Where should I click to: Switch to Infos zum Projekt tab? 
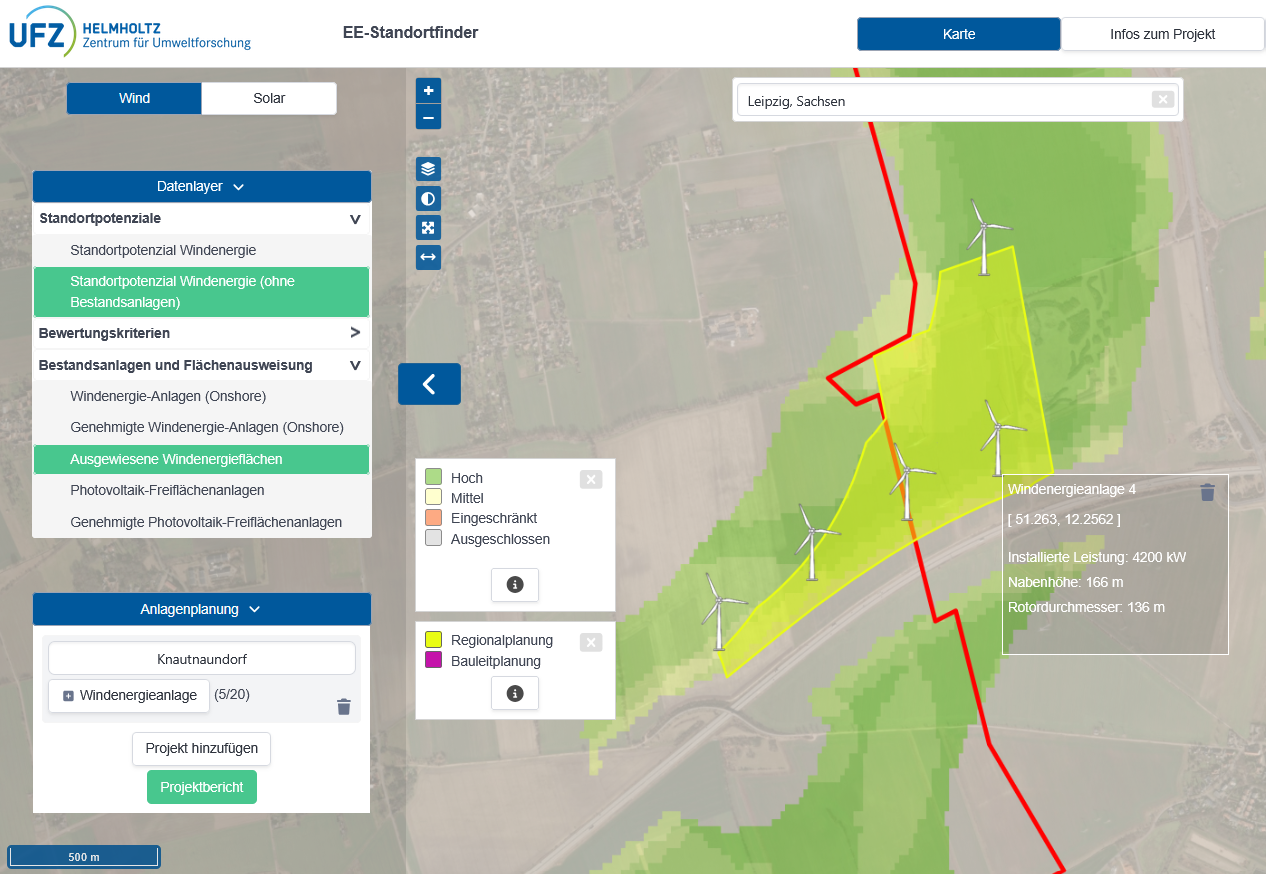pyautogui.click(x=1162, y=34)
